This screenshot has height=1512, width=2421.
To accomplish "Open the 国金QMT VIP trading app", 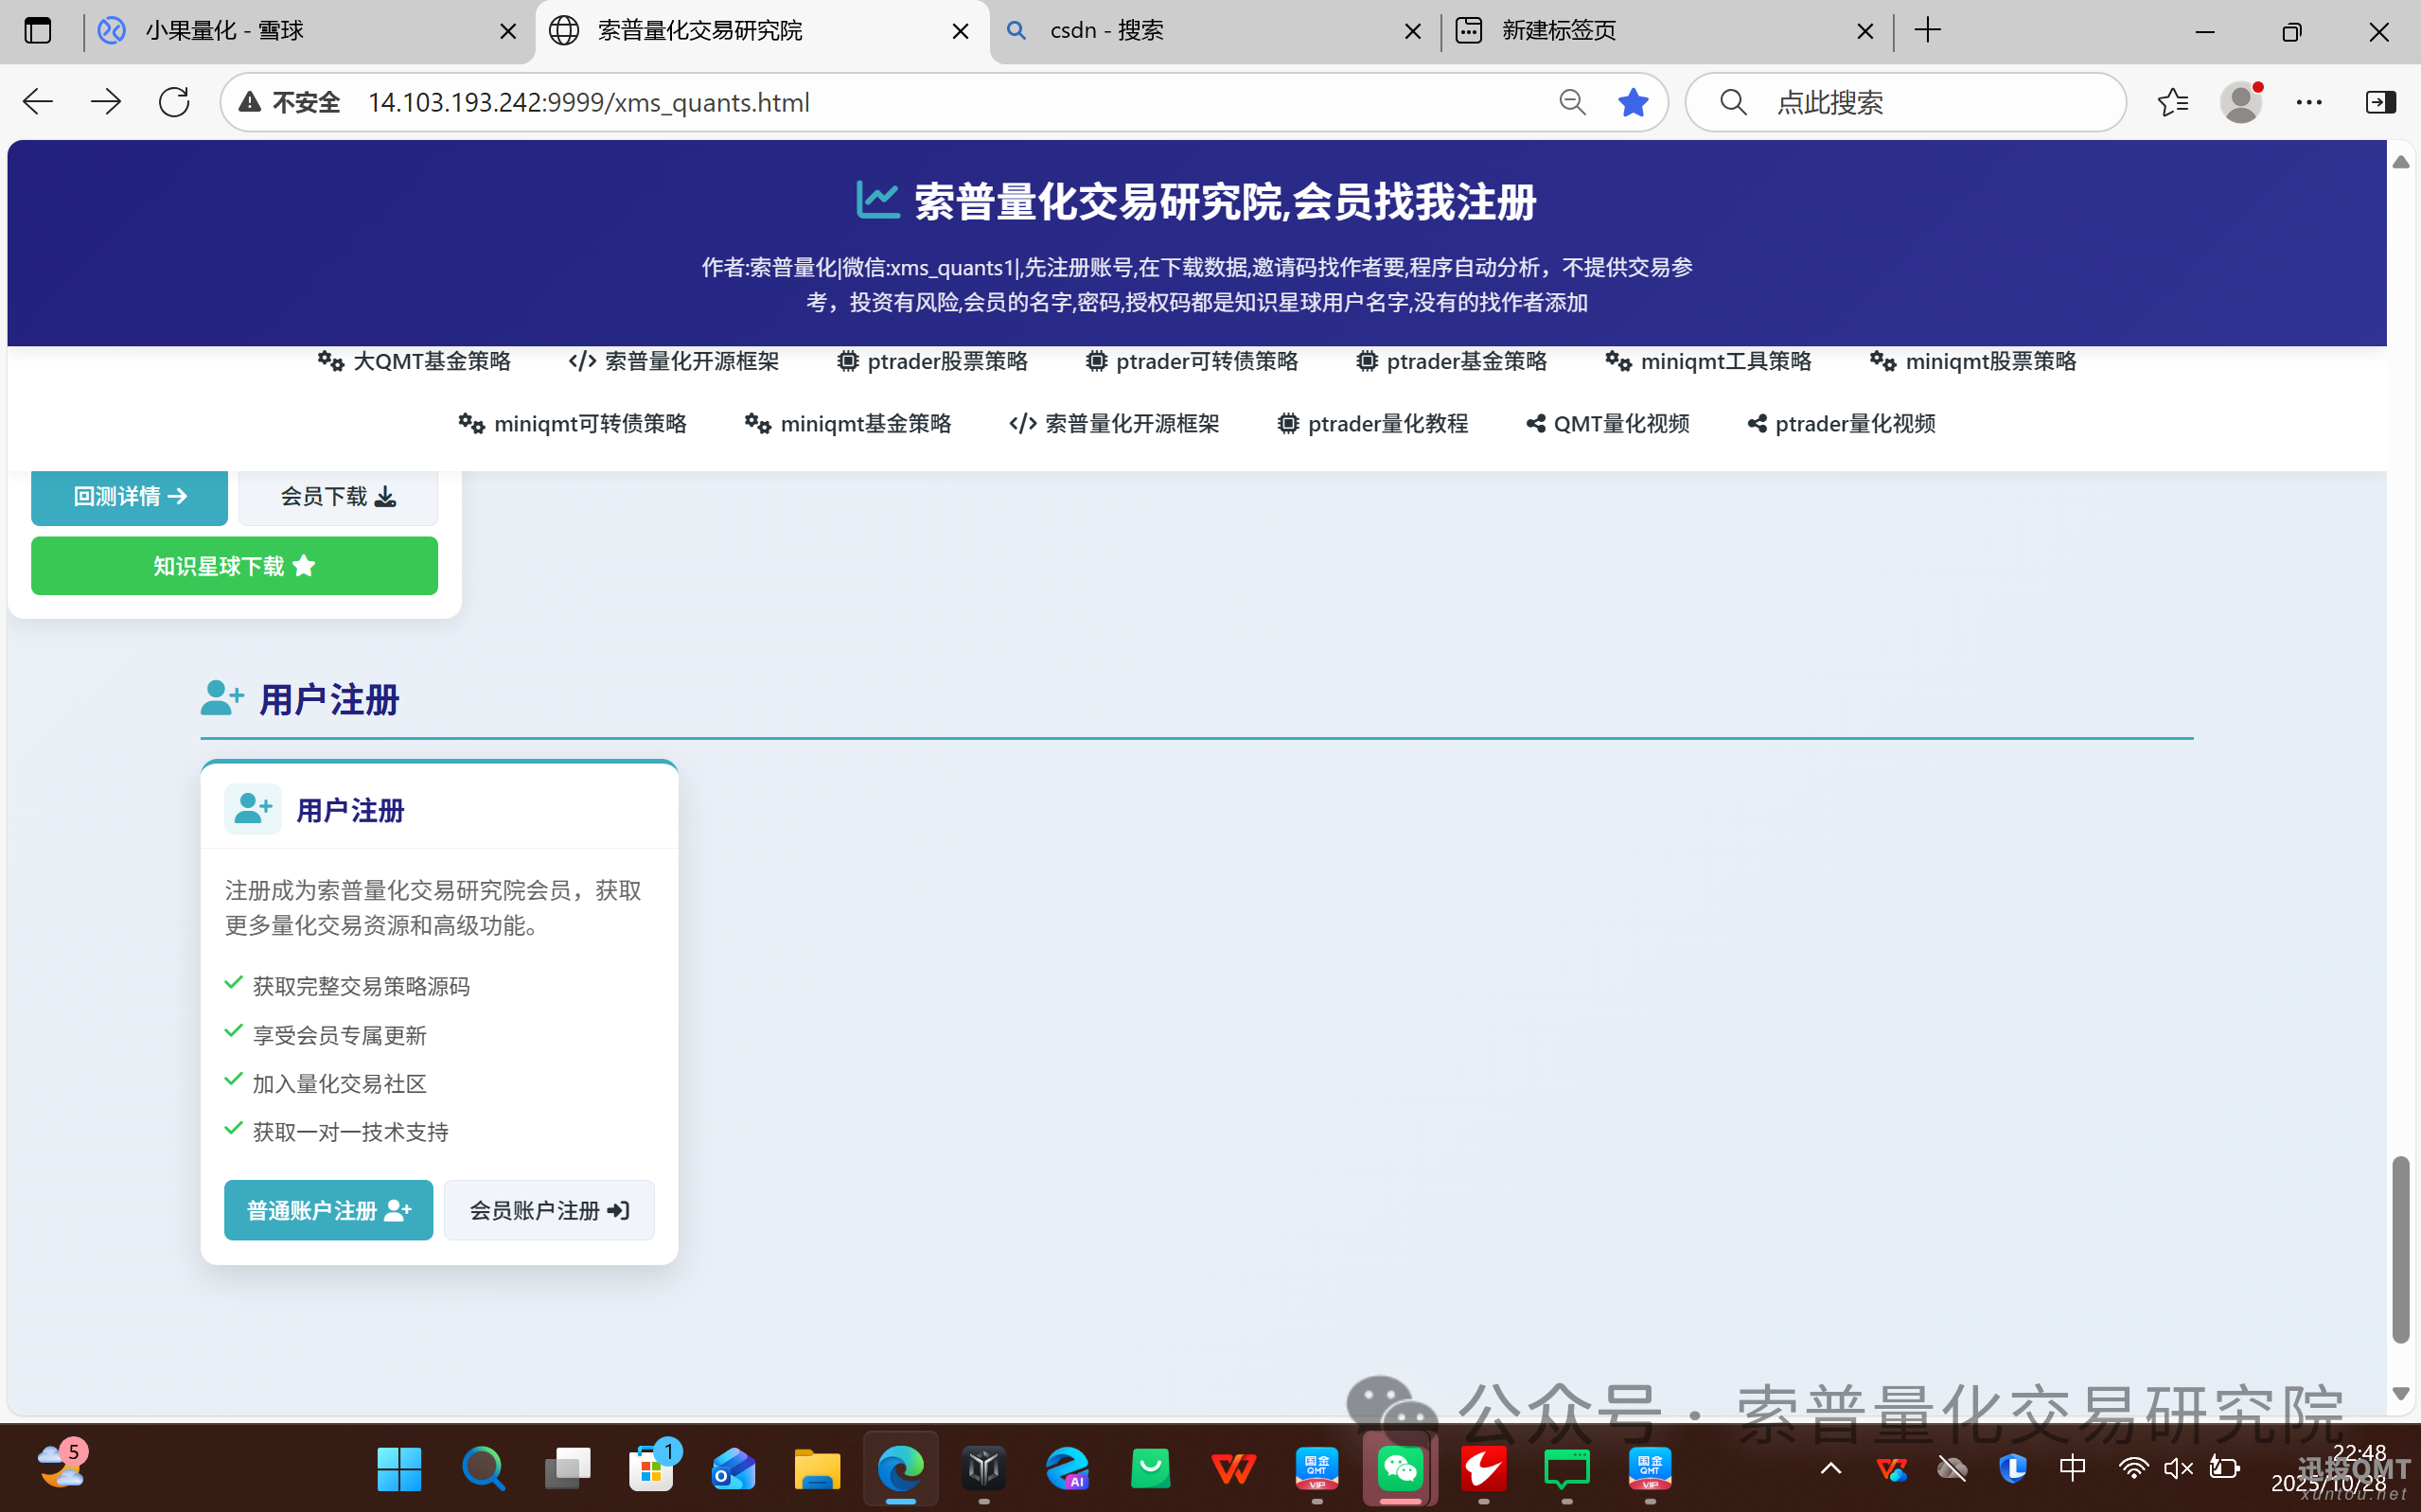I will (x=1316, y=1469).
